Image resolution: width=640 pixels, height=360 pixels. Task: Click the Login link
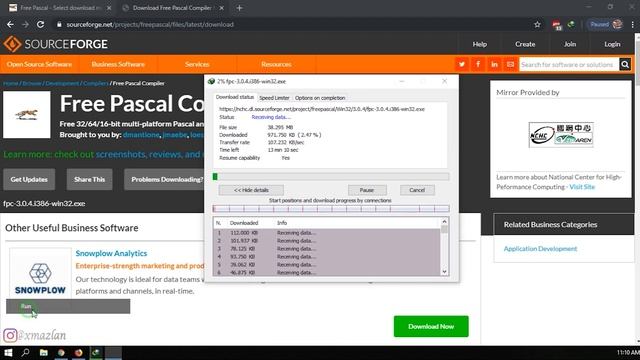pyautogui.click(x=612, y=44)
